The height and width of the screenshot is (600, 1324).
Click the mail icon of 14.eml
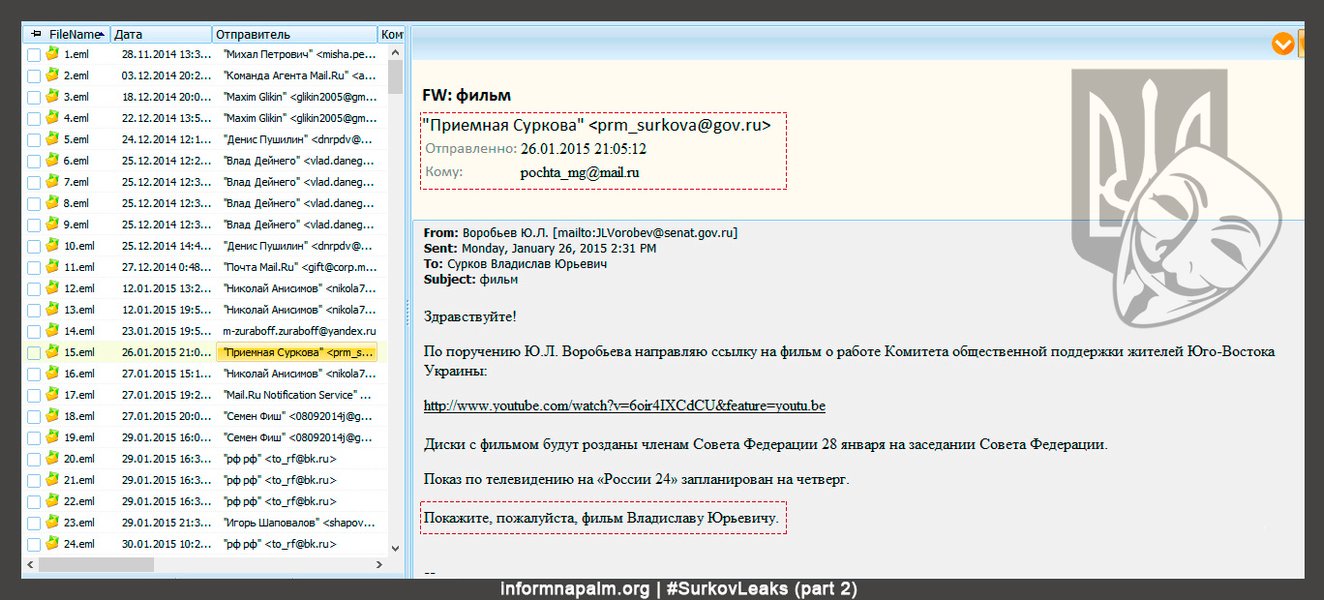coord(52,331)
